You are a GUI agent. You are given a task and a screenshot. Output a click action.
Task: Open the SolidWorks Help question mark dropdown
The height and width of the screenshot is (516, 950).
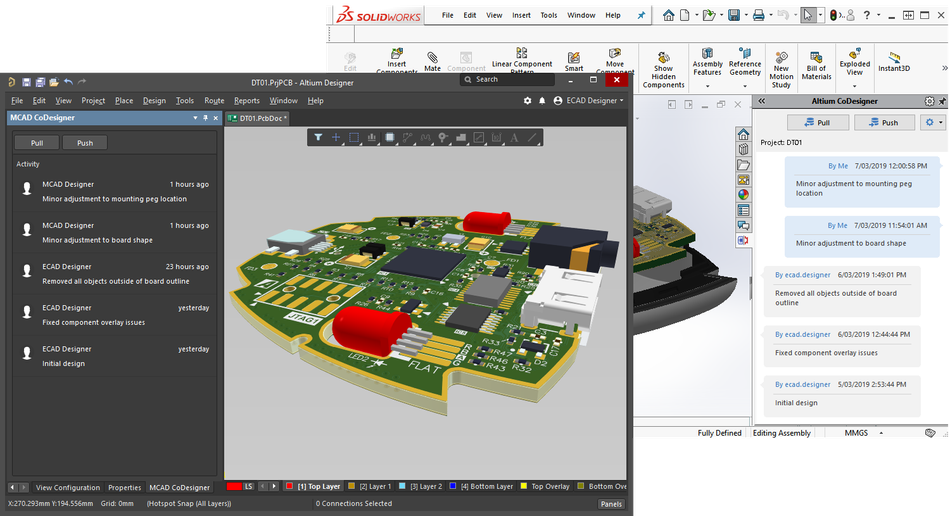[878, 15]
